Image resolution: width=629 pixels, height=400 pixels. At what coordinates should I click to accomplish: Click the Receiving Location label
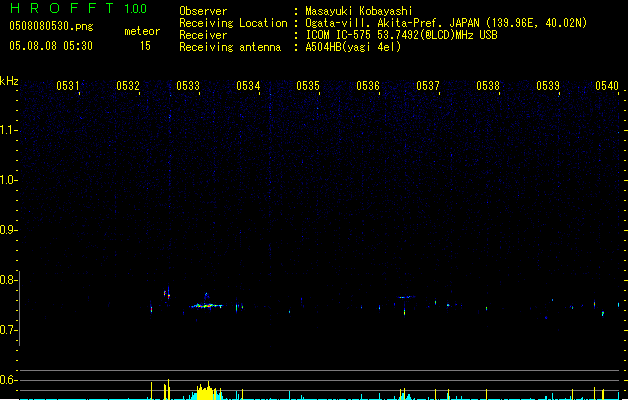click(x=233, y=23)
